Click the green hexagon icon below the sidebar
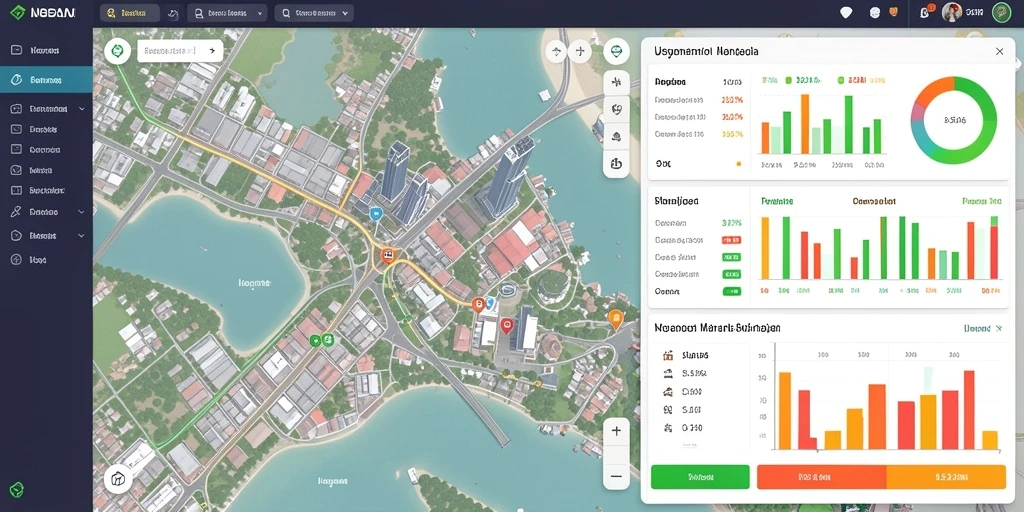The image size is (1024, 512). pyautogui.click(x=17, y=489)
